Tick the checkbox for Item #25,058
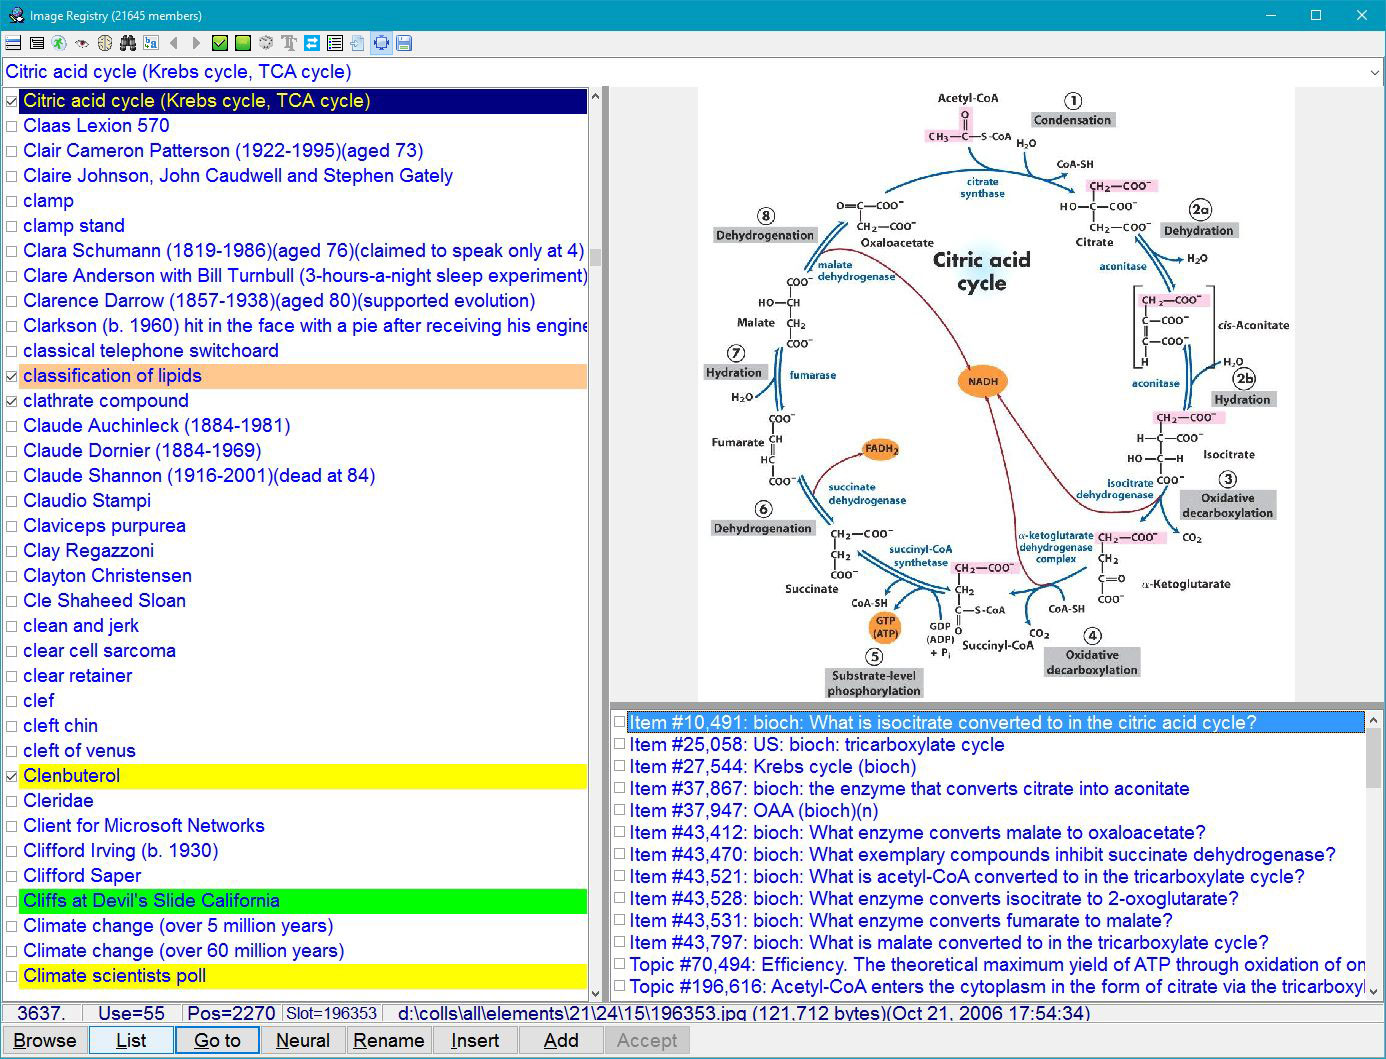The width and height of the screenshot is (1386, 1059). coord(620,745)
